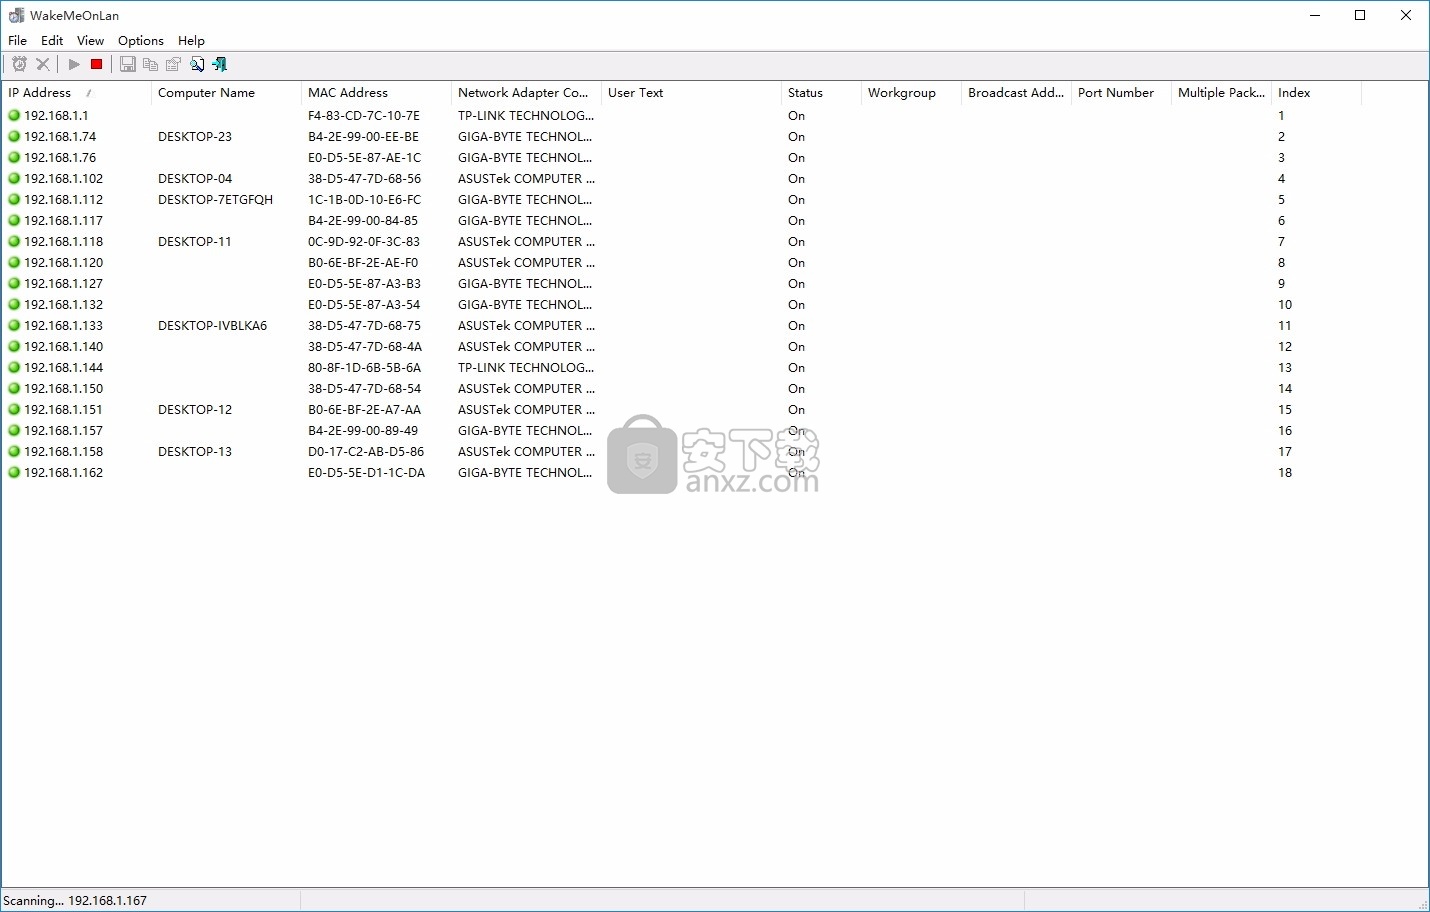Click computer name DESKTOP-11

(195, 241)
